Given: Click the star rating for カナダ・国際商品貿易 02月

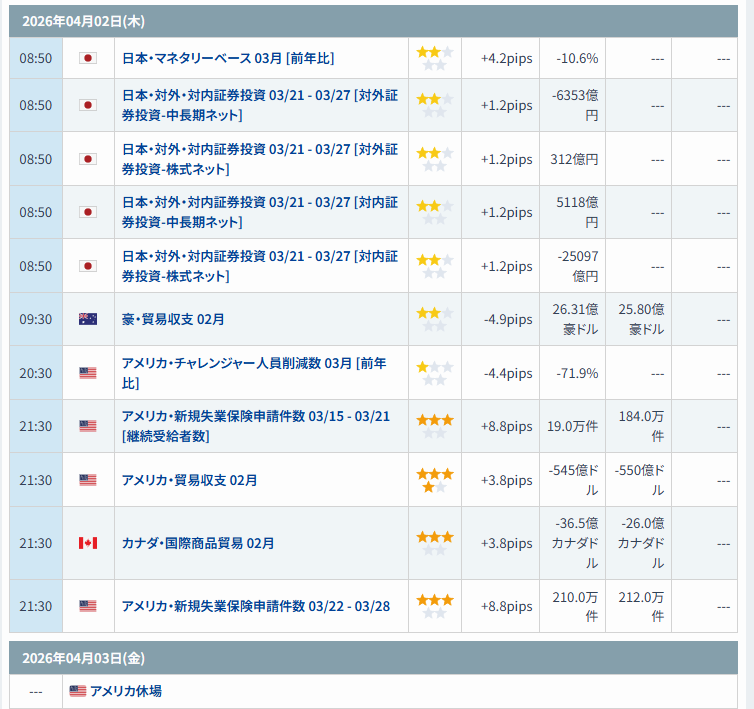Looking at the screenshot, I should tap(434, 543).
